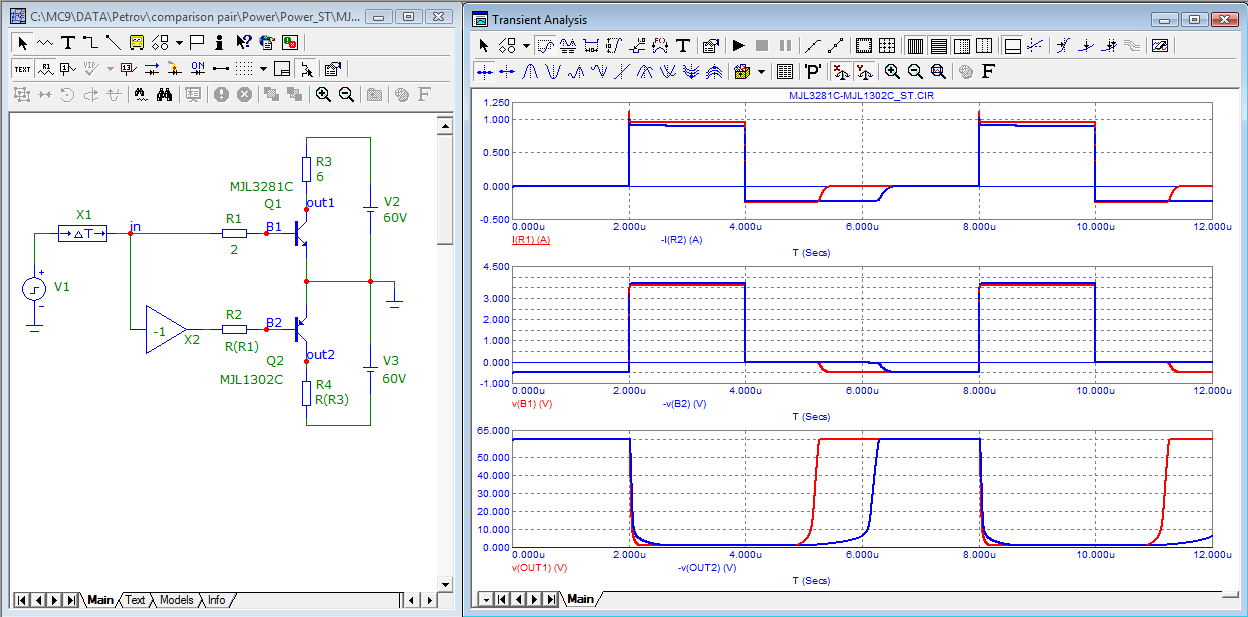
Task: Toggle the Scale mode curve icon
Action: click(545, 46)
